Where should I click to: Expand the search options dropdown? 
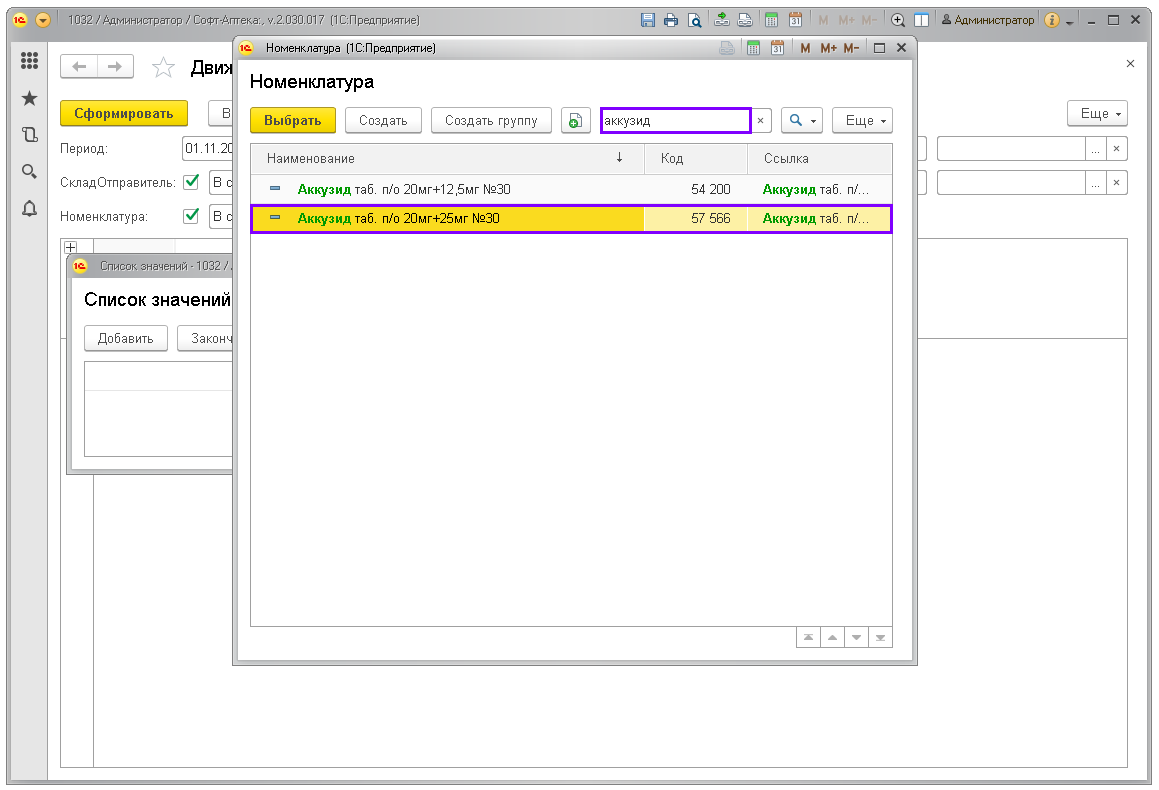(x=801, y=121)
